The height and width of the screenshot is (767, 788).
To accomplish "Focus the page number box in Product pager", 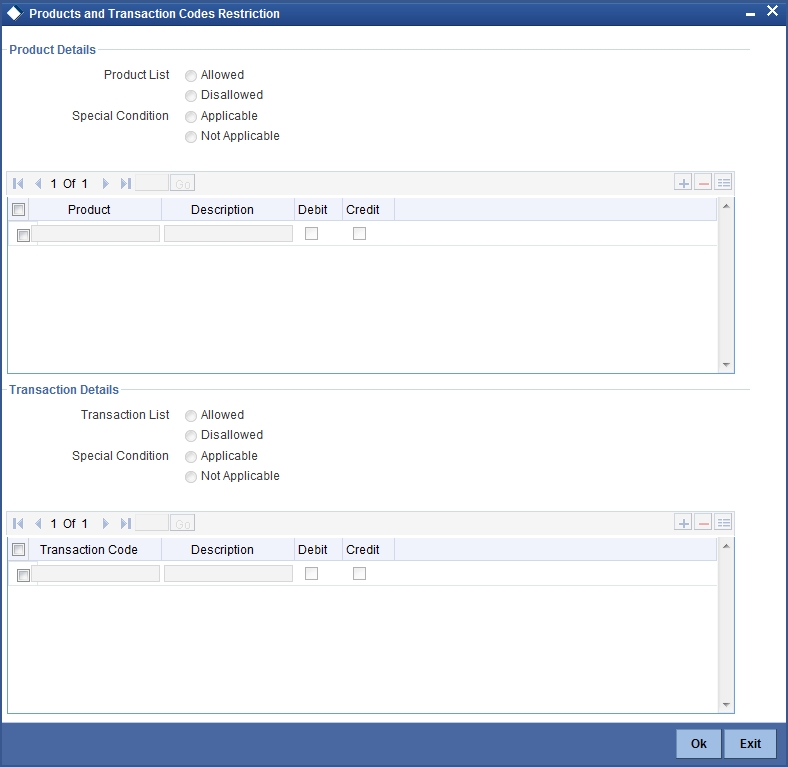I will click(x=152, y=183).
